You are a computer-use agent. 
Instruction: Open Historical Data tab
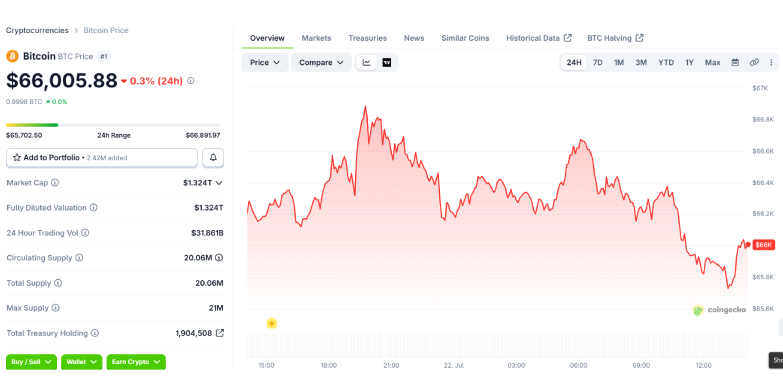[x=539, y=38]
